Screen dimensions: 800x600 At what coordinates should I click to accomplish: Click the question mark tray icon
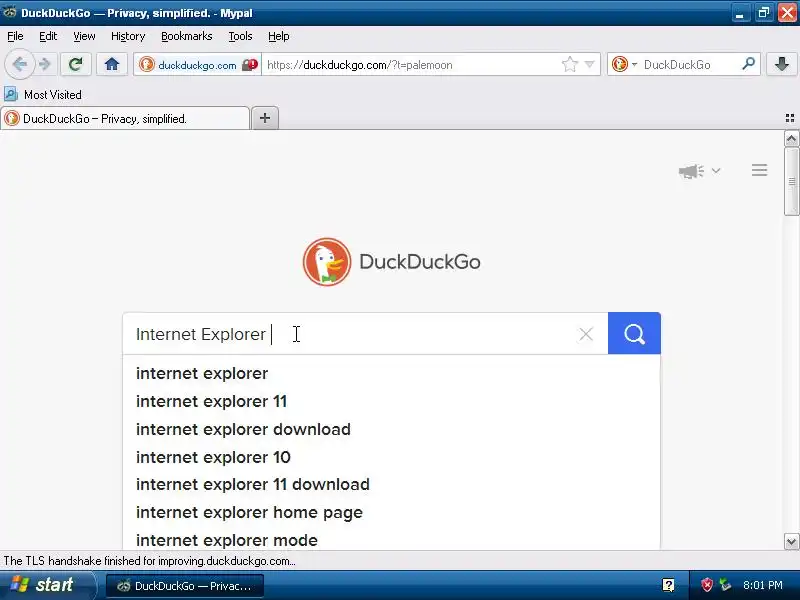[x=668, y=585]
